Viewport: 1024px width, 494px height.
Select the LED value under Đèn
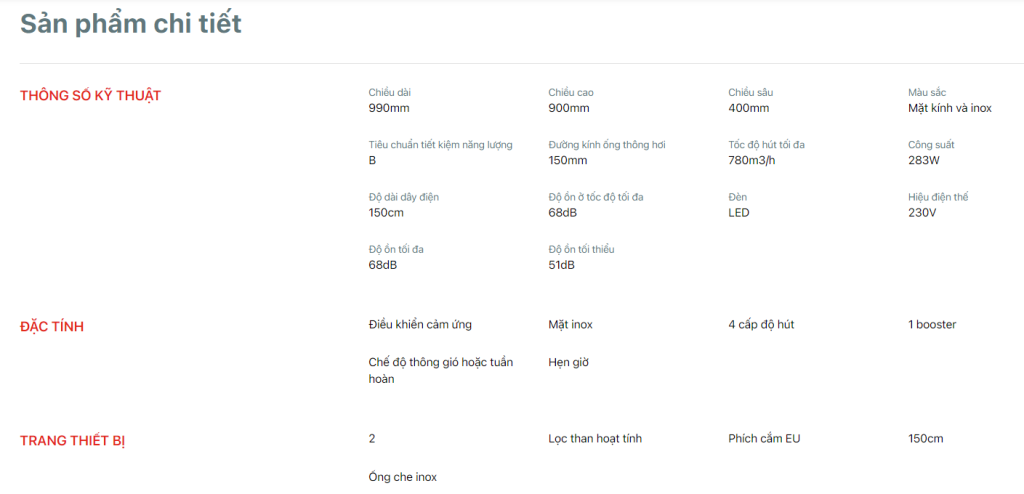click(x=739, y=212)
